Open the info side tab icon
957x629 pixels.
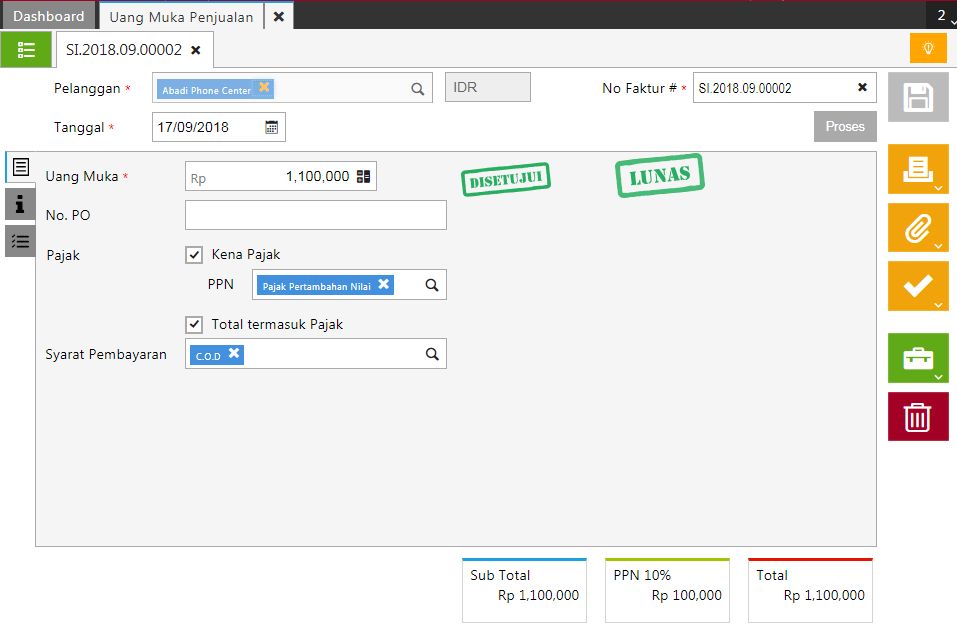[x=20, y=204]
